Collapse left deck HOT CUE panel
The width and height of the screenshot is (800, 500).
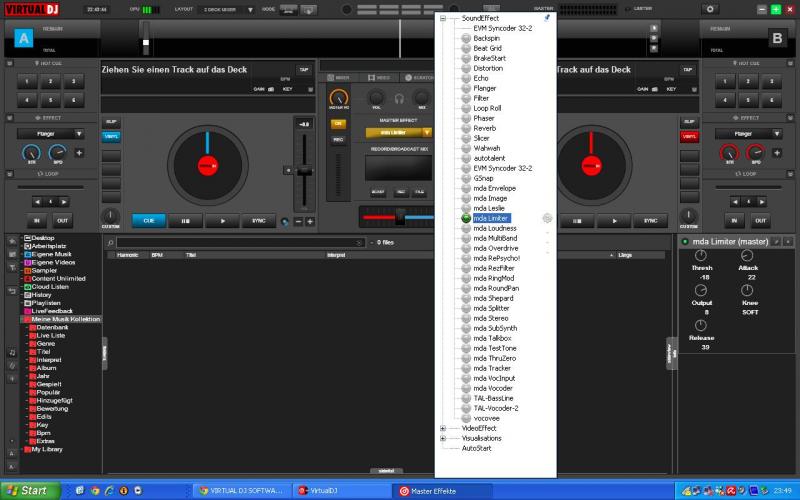(x=10, y=63)
